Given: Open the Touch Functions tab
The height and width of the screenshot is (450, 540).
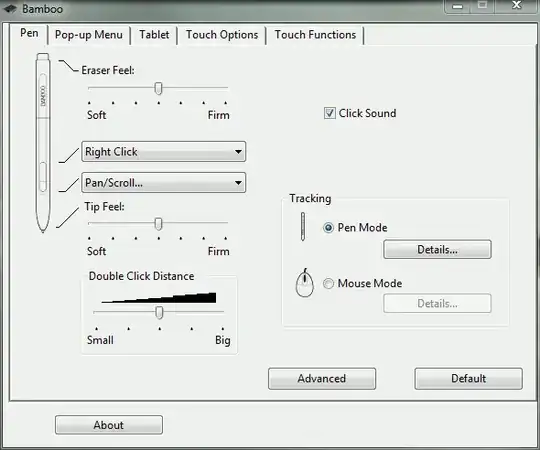Looking at the screenshot, I should (x=315, y=35).
